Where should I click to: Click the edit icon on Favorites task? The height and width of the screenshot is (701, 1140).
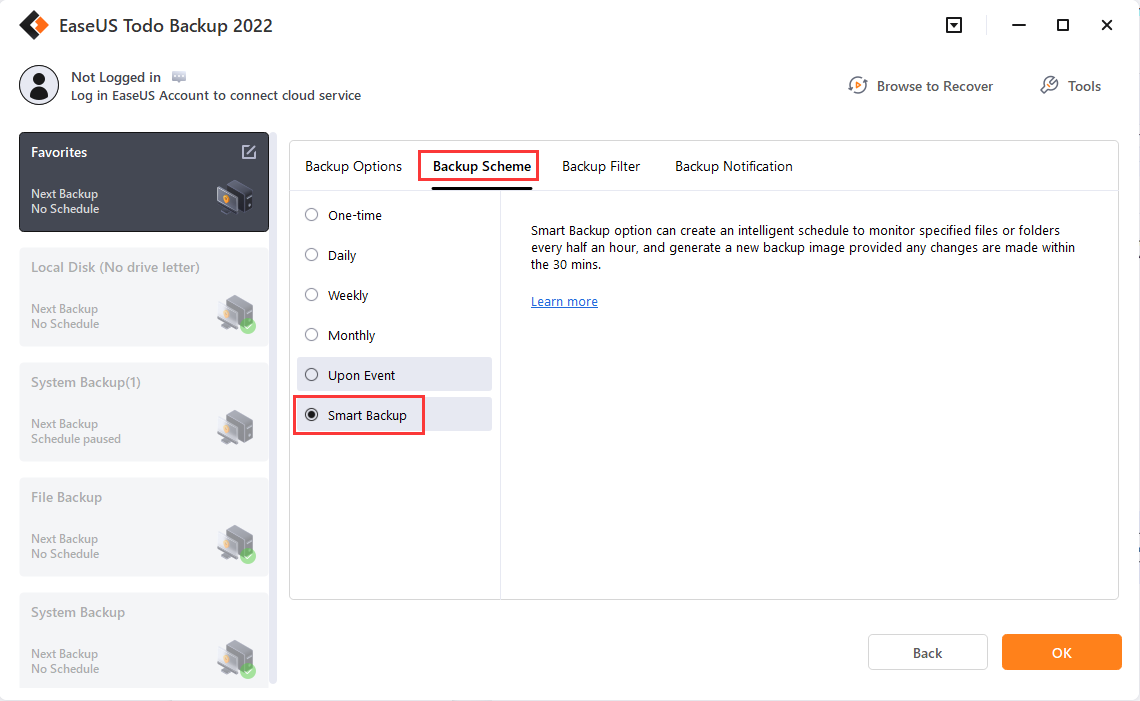pyautogui.click(x=249, y=152)
